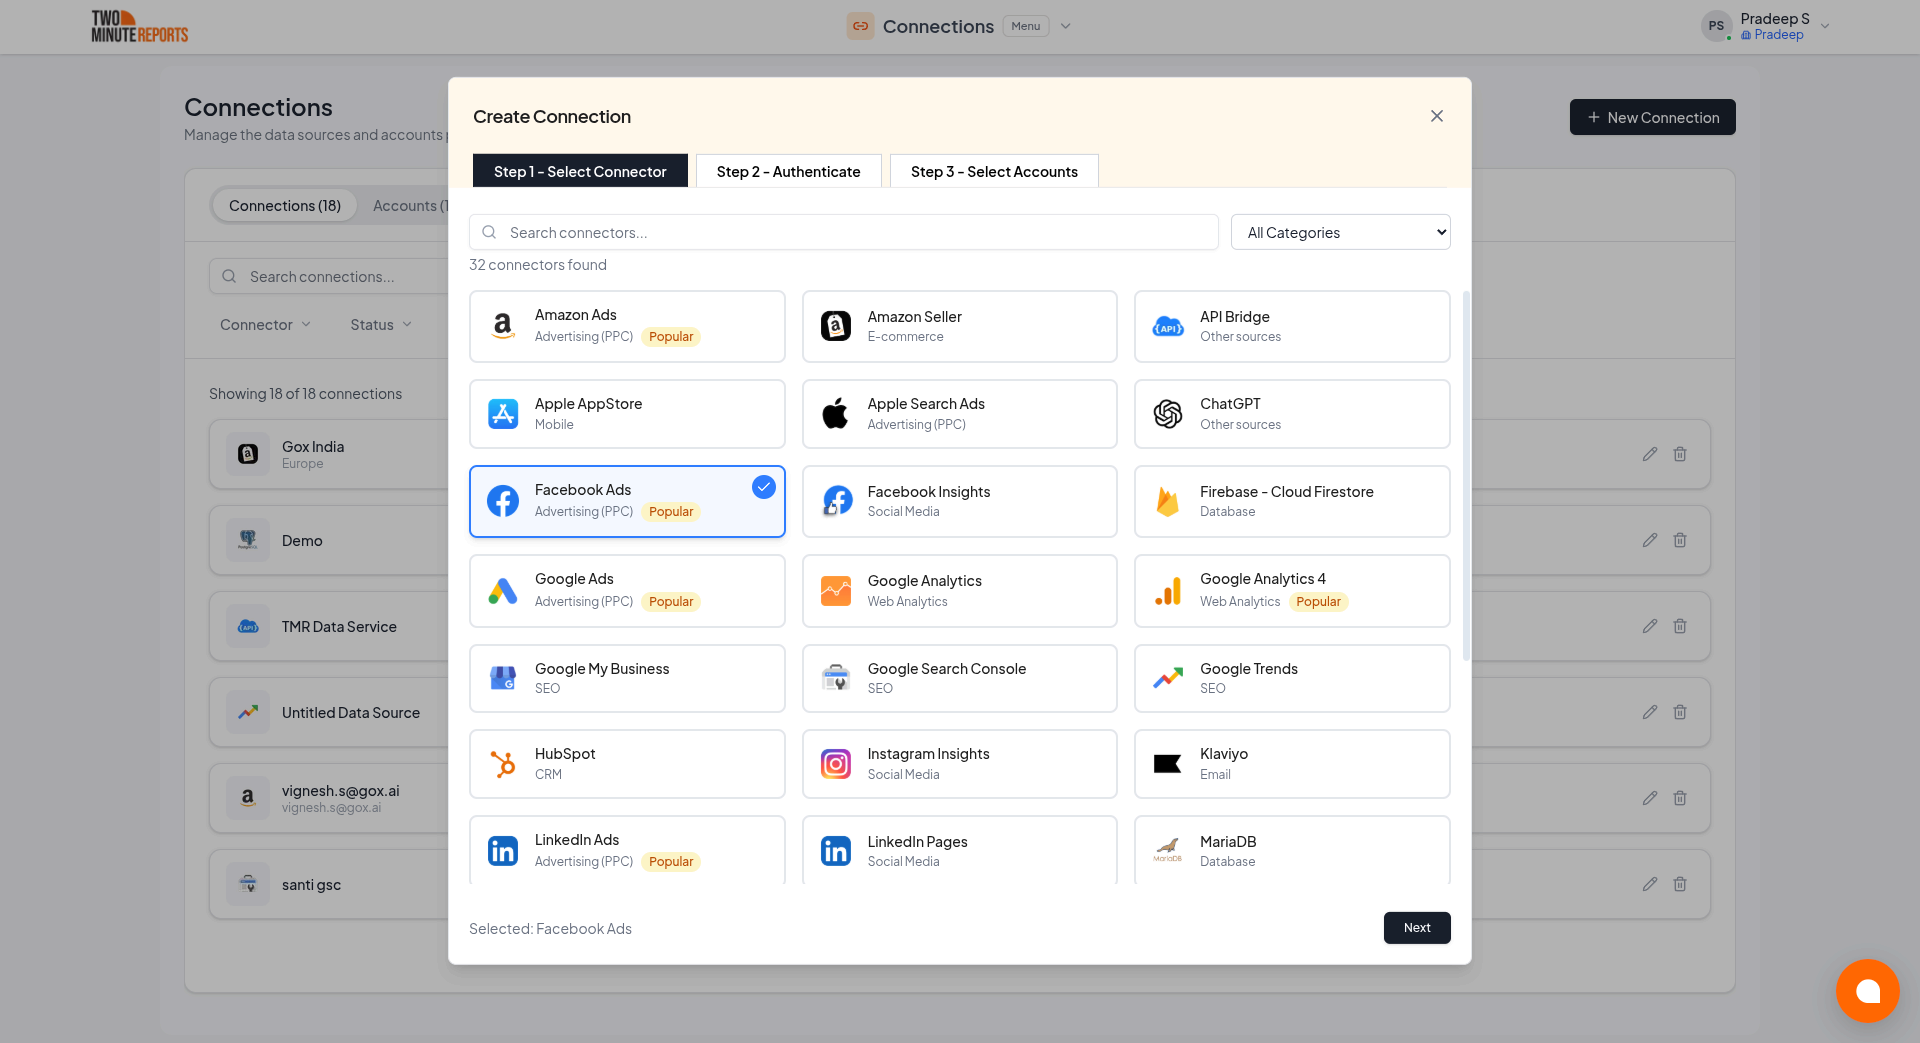
Task: Open the All Categories dropdown
Action: point(1340,232)
